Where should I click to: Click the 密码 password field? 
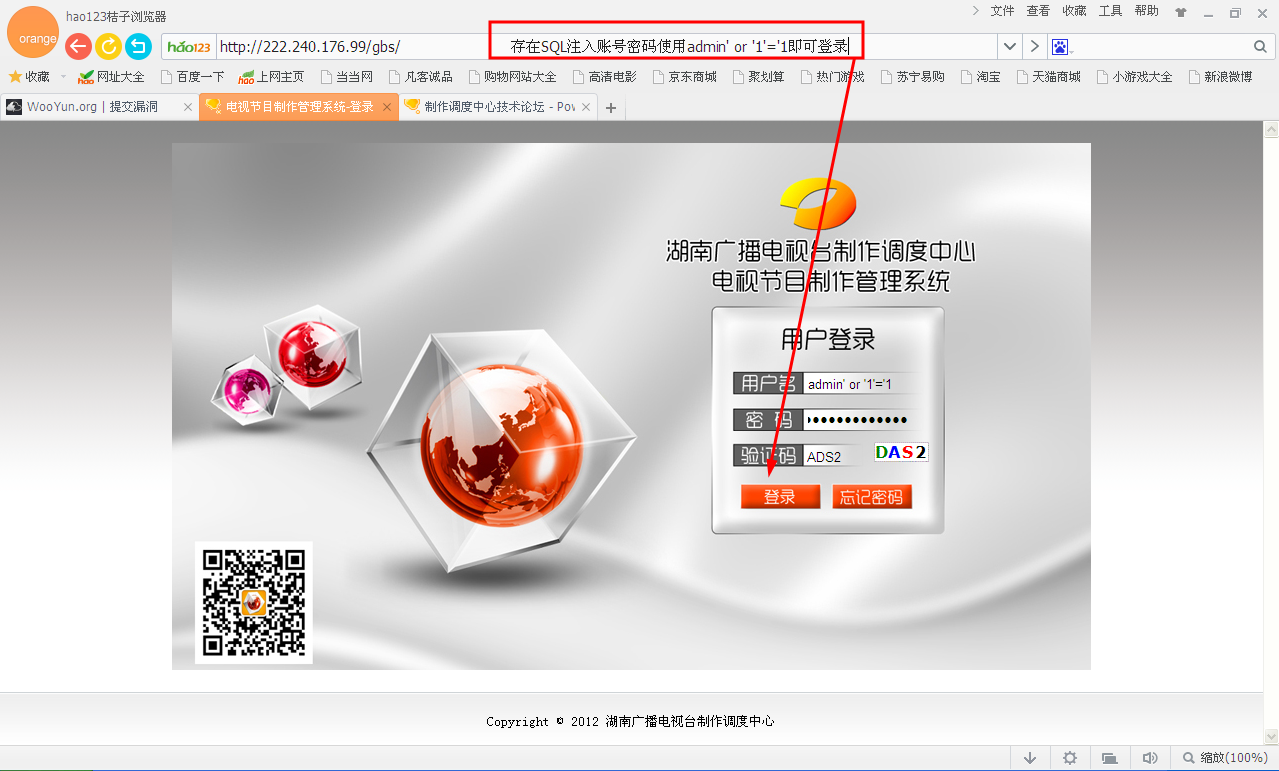click(860, 420)
